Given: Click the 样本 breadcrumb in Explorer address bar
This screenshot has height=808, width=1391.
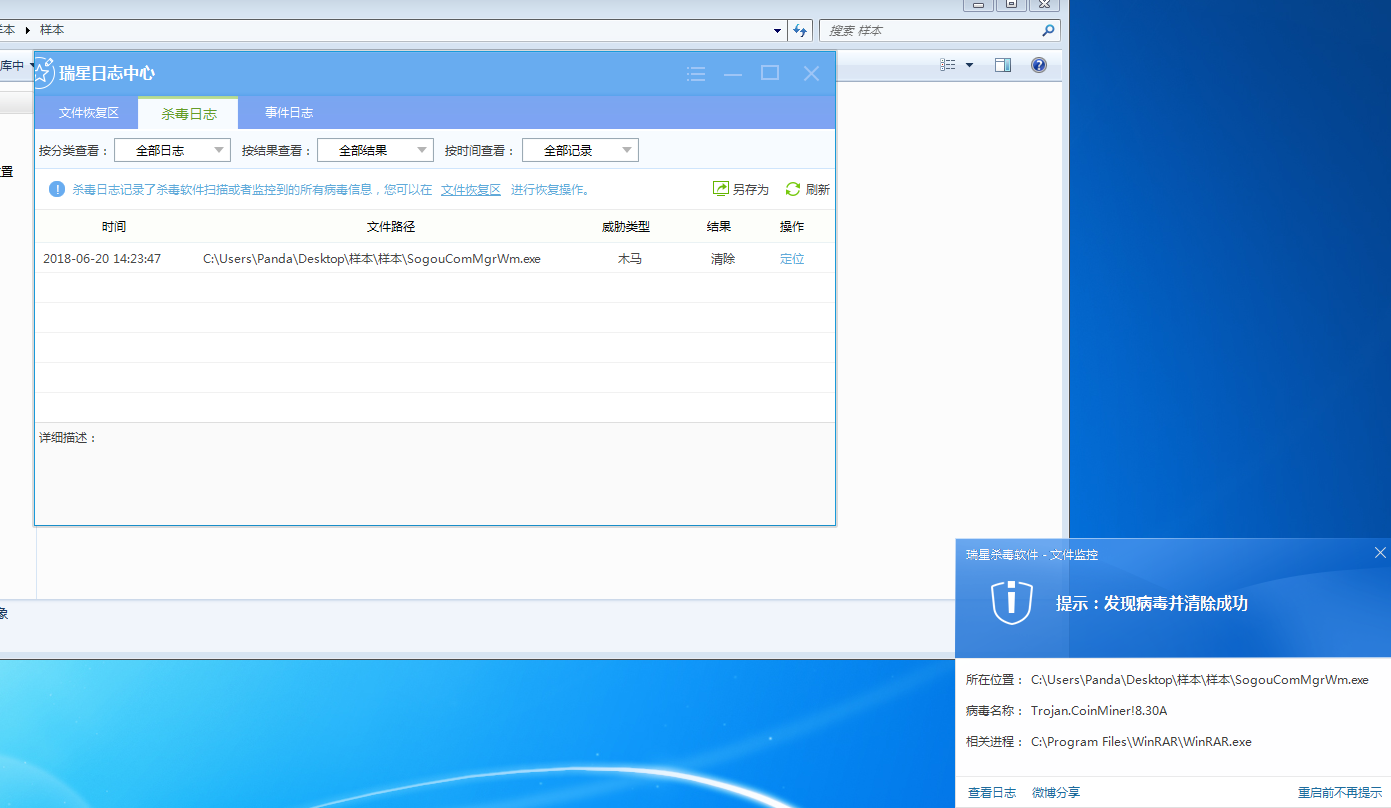Looking at the screenshot, I should pos(52,31).
